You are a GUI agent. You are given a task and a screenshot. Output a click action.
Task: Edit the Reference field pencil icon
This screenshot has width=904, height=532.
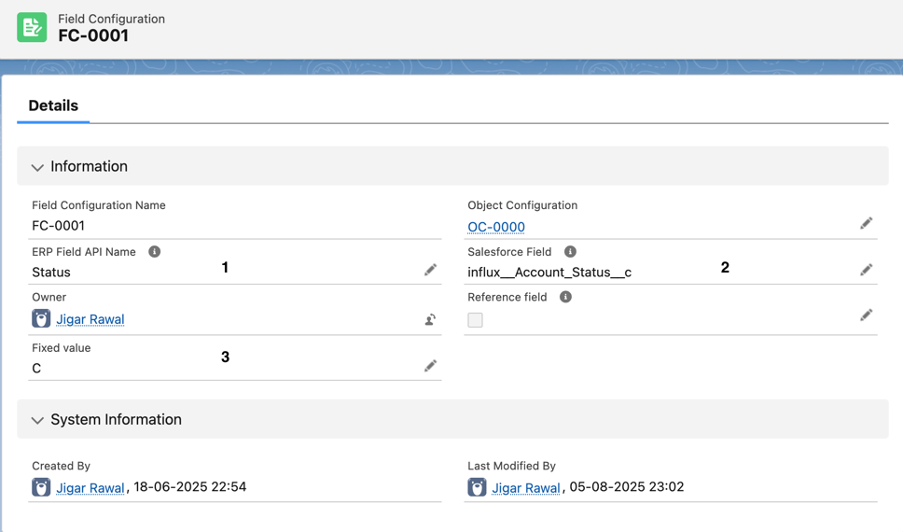point(866,315)
